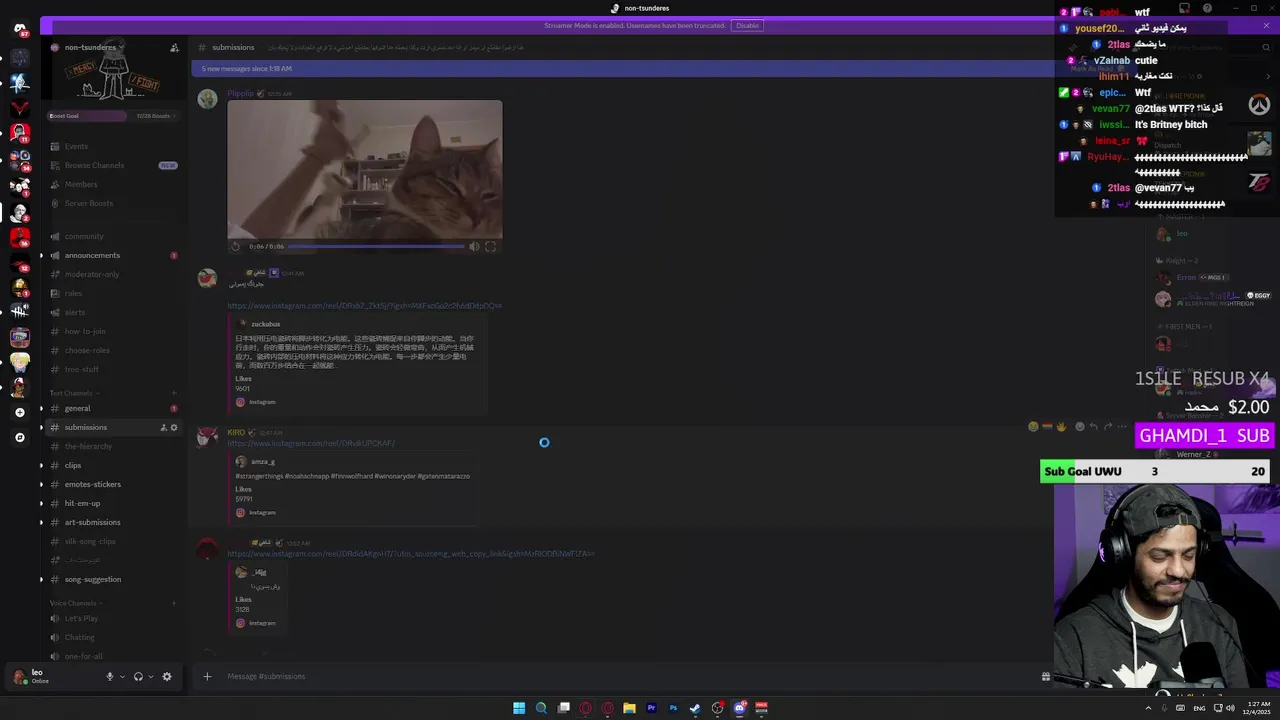Create channel plus next to Text Channels
1280x720 pixels.
coord(174,393)
